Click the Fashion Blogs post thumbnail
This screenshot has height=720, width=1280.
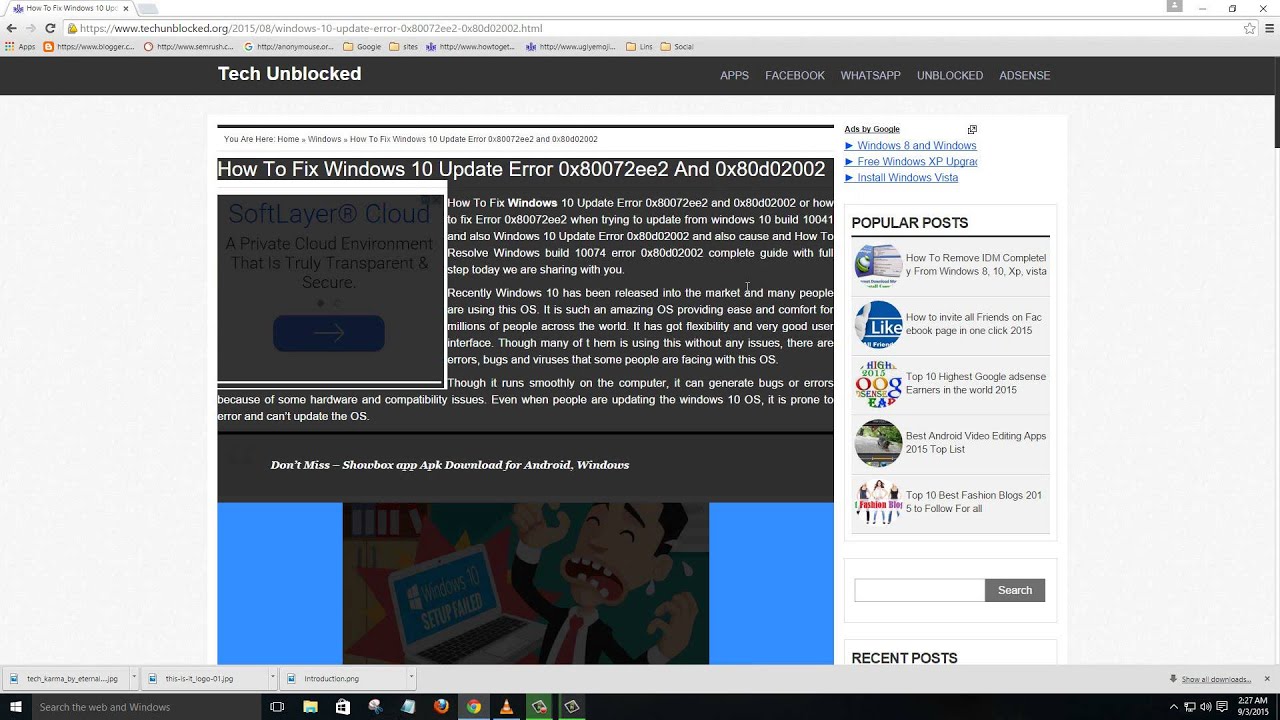pos(878,503)
